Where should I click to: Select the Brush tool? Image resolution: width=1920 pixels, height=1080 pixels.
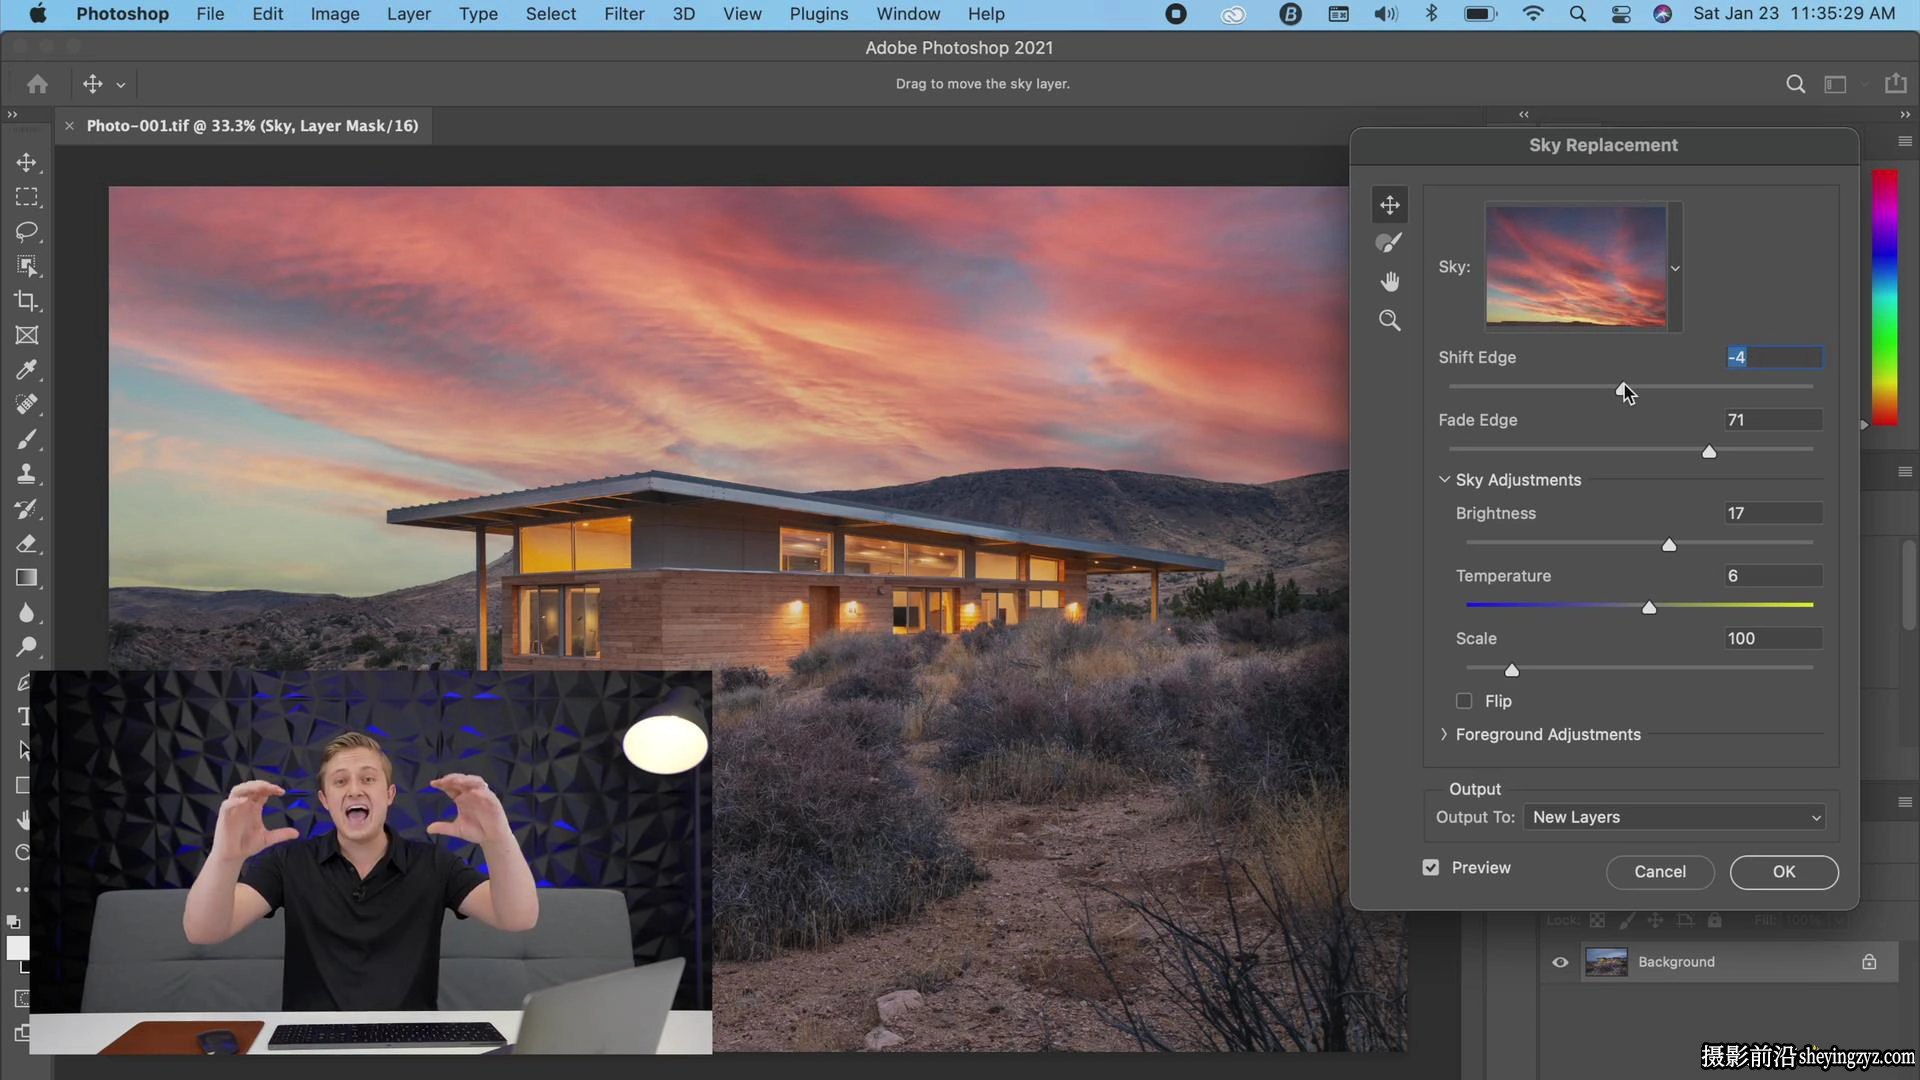(x=27, y=440)
